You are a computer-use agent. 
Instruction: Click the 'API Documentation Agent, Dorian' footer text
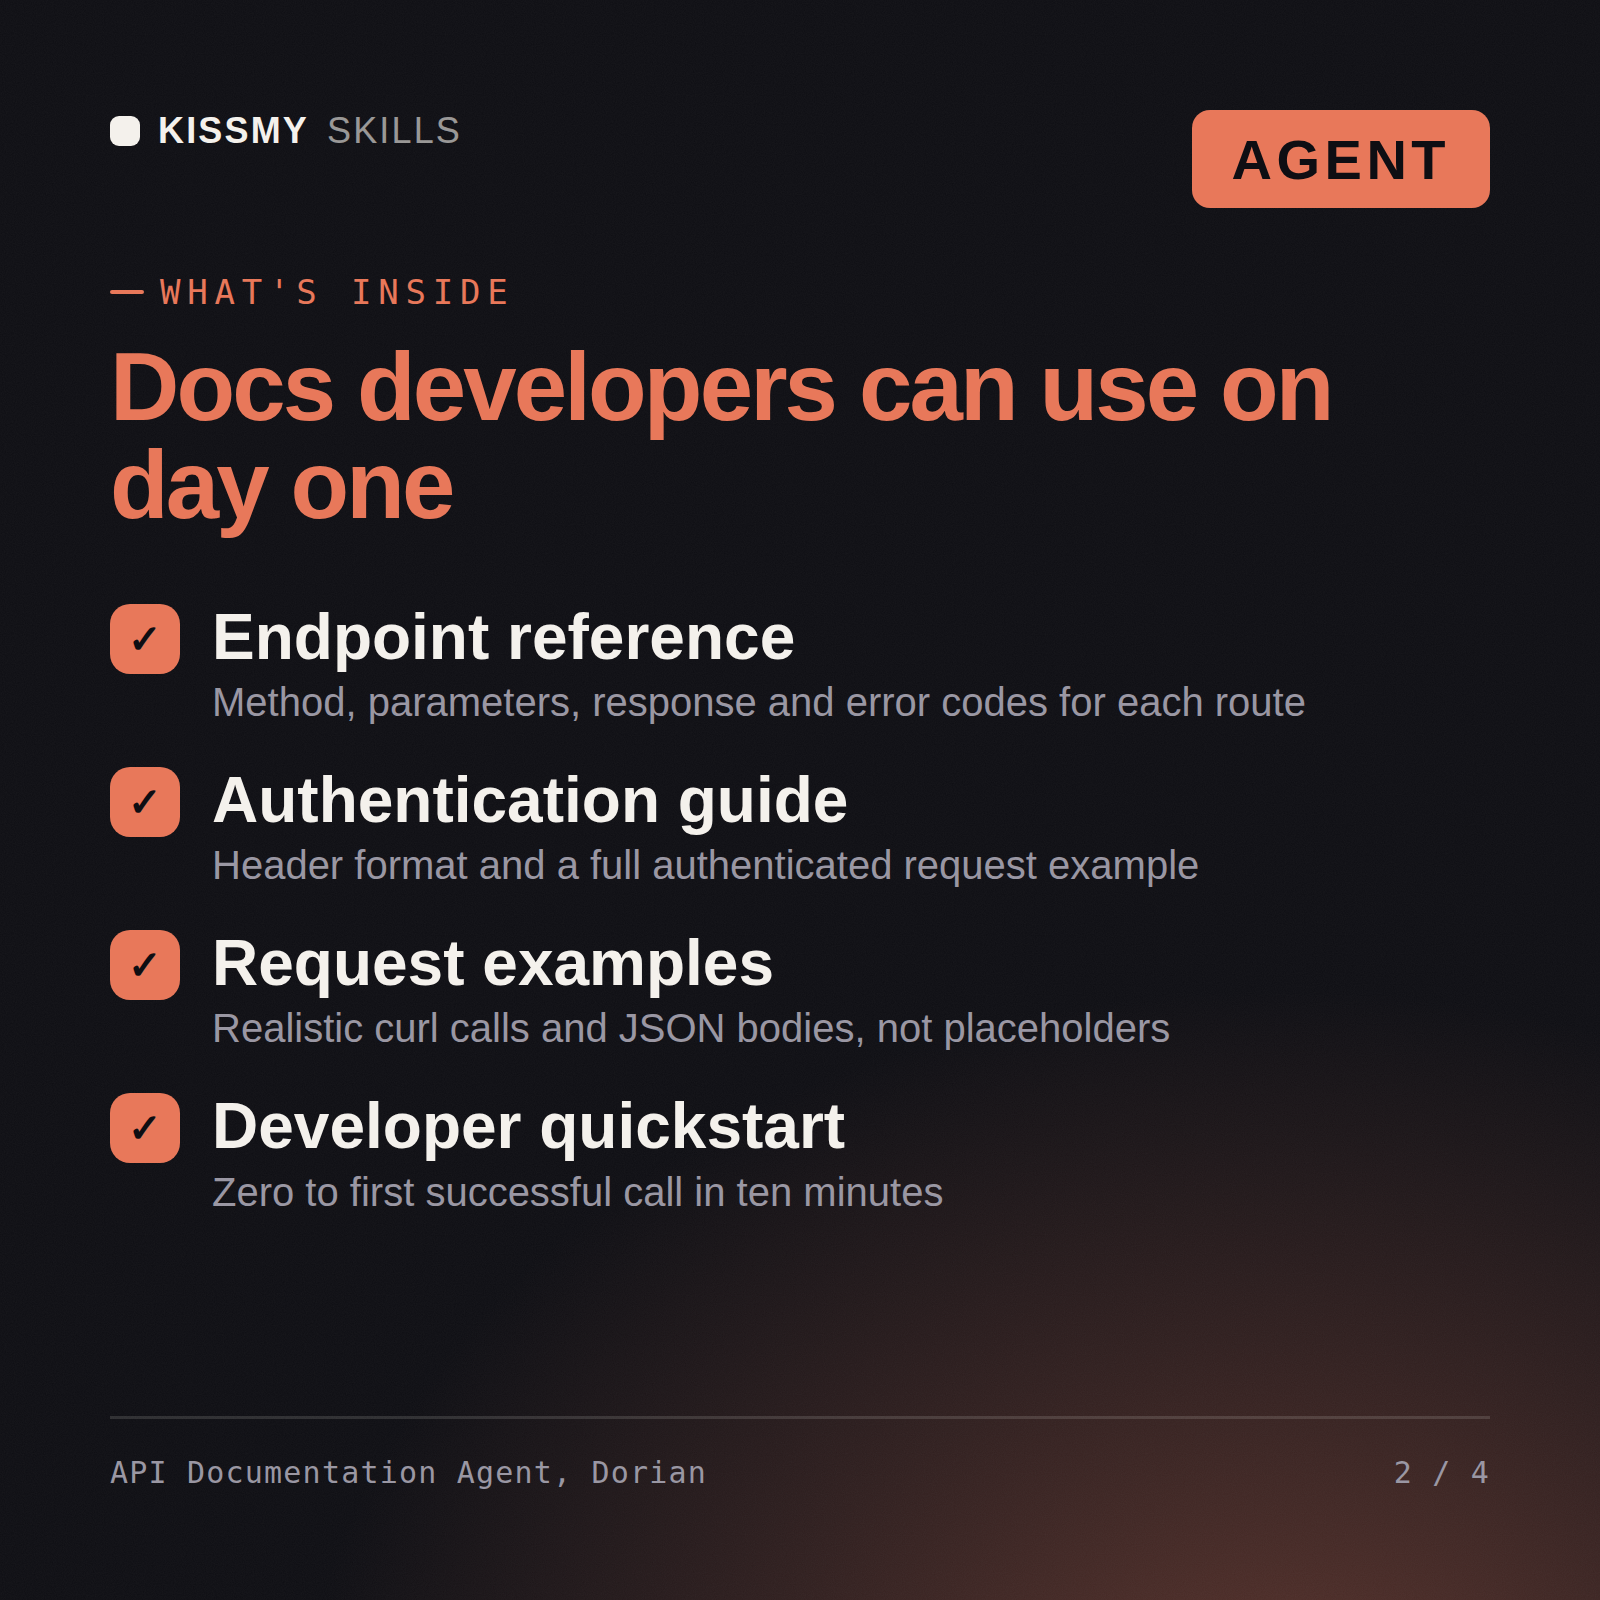pos(408,1473)
